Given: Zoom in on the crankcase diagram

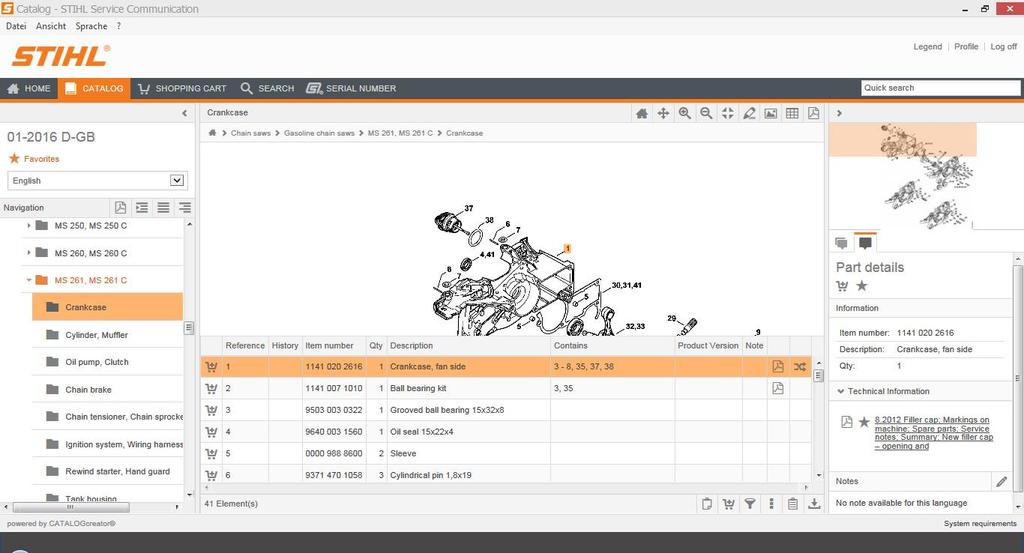Looking at the screenshot, I should 684,114.
